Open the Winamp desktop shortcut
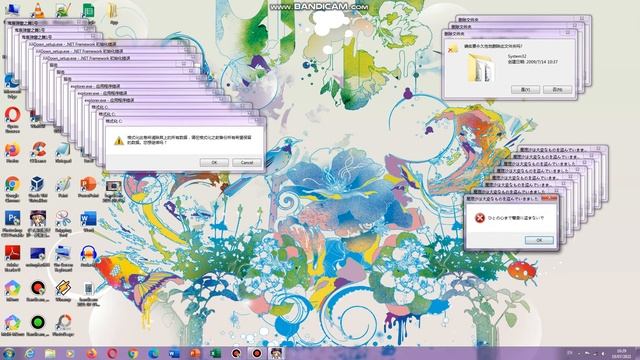Viewport: 640px width, 360px height. pyautogui.click(x=63, y=291)
